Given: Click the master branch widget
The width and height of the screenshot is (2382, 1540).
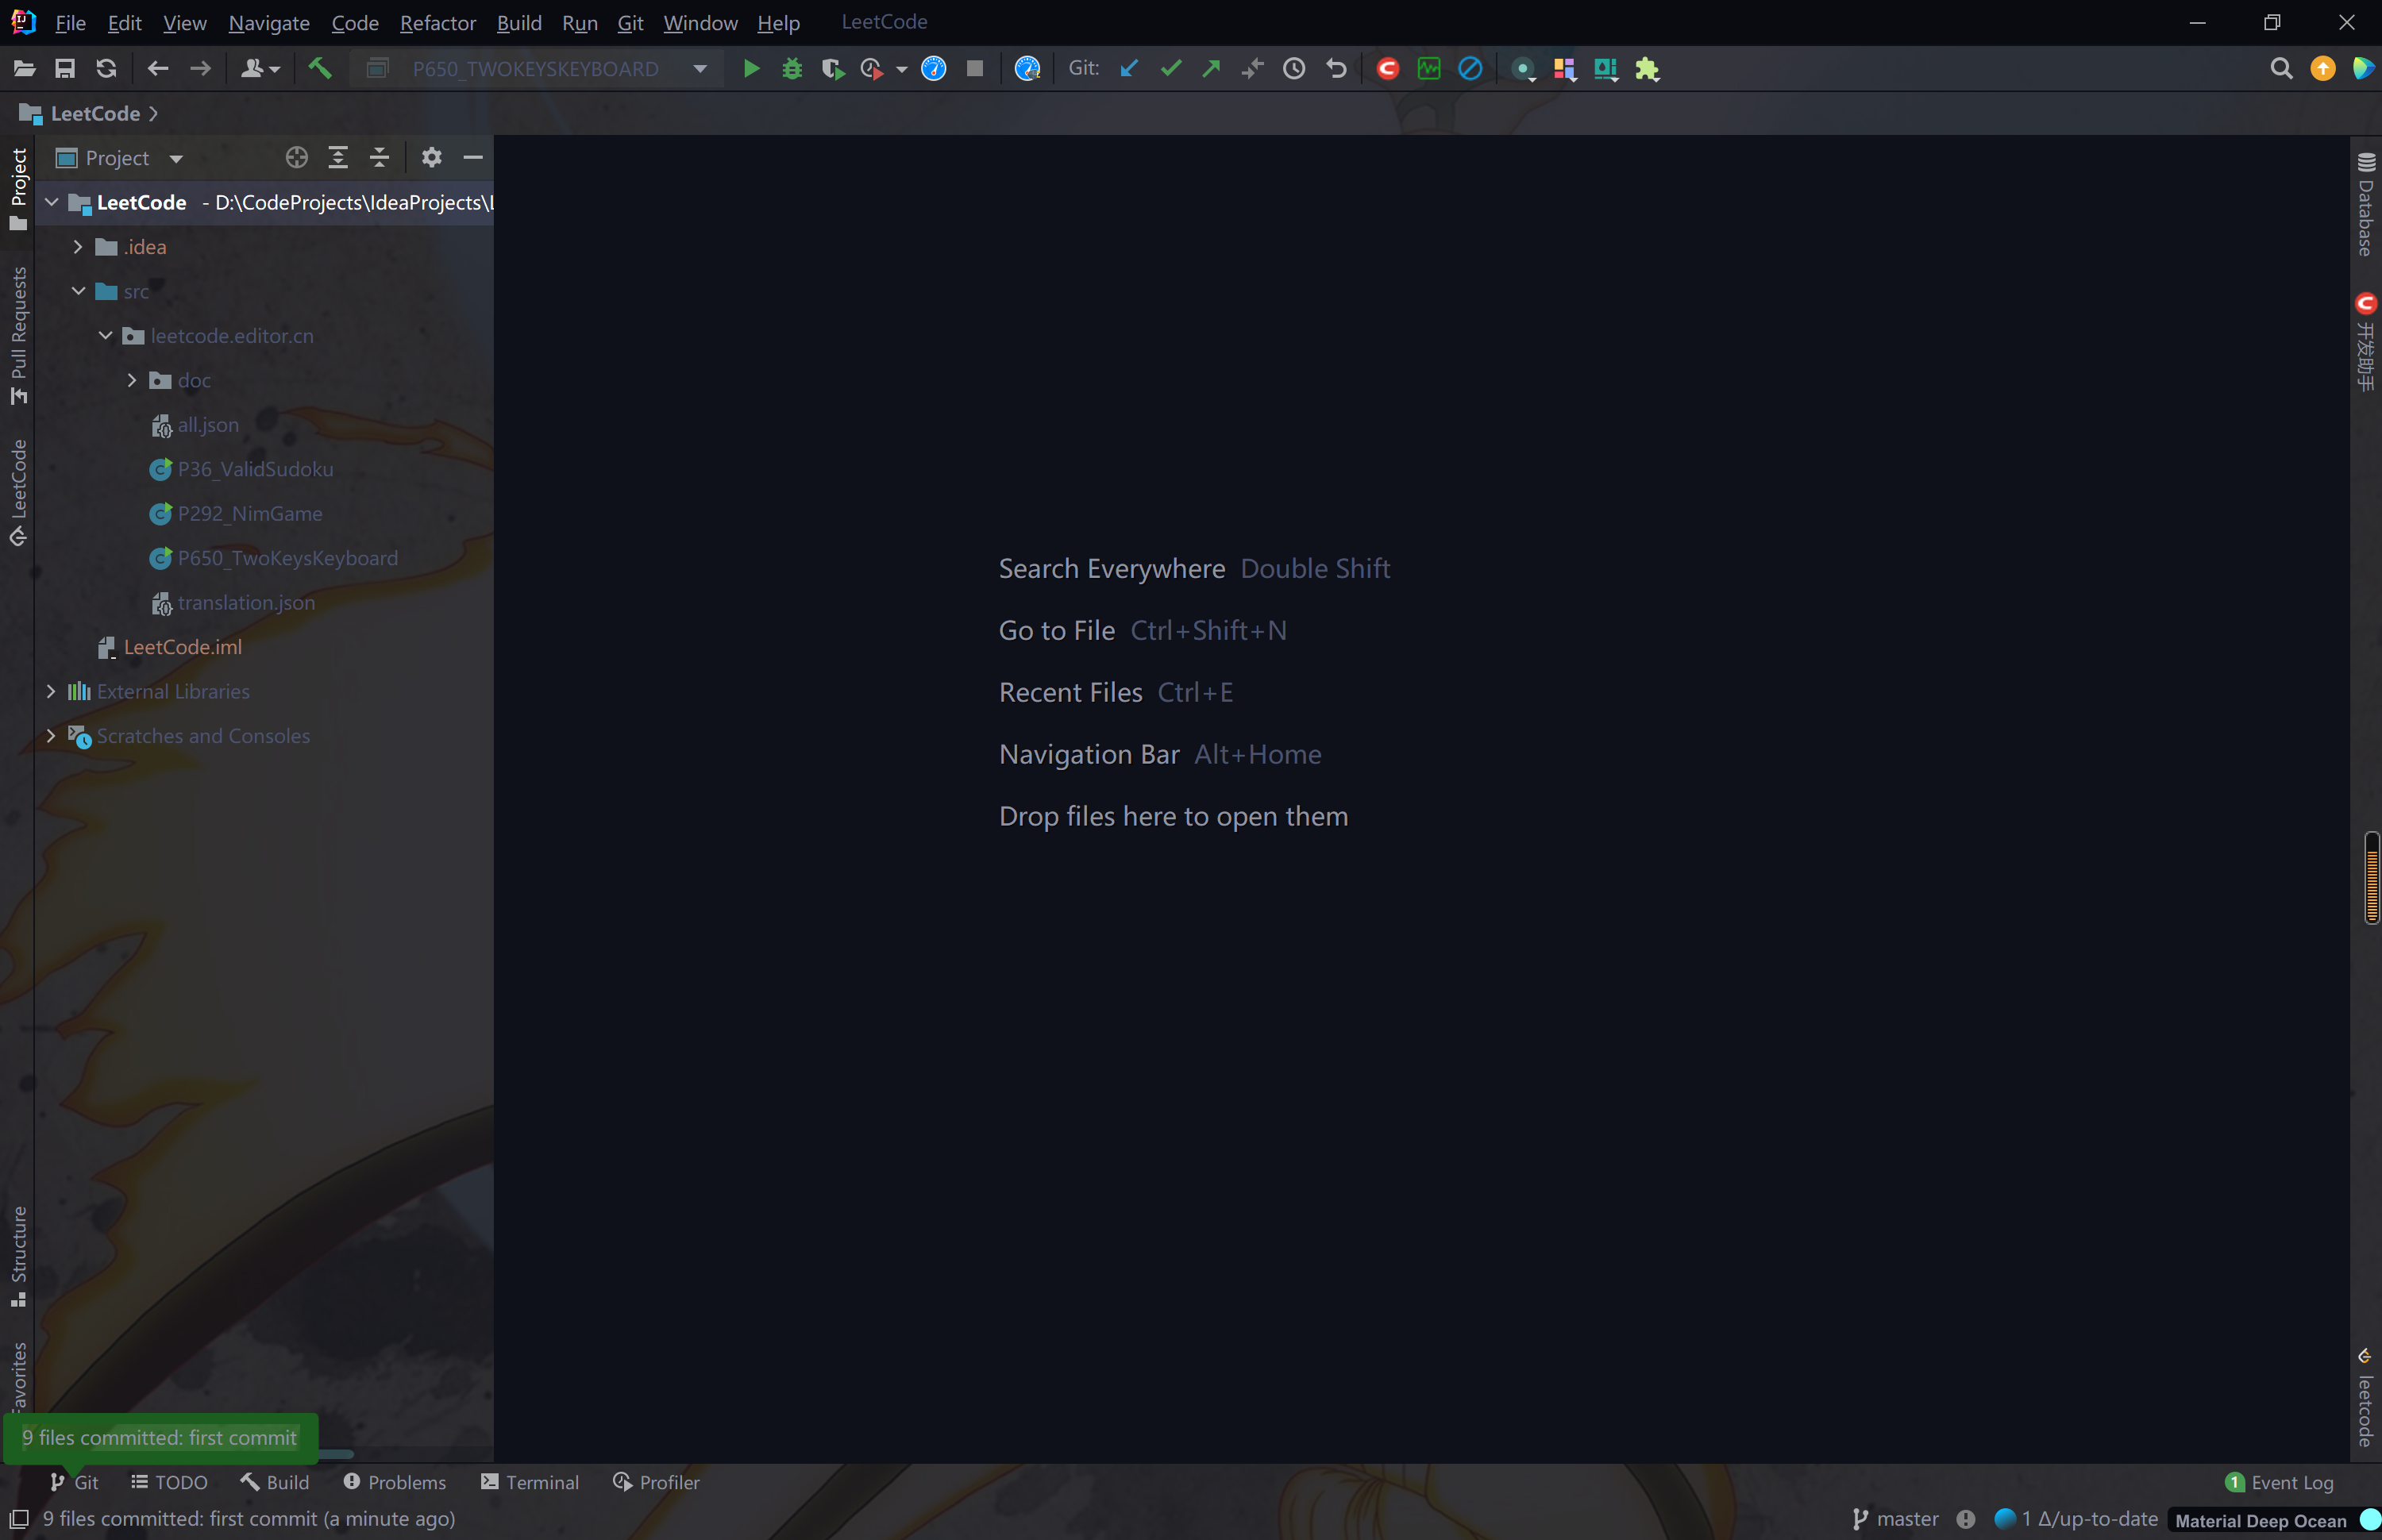Looking at the screenshot, I should [1895, 1519].
